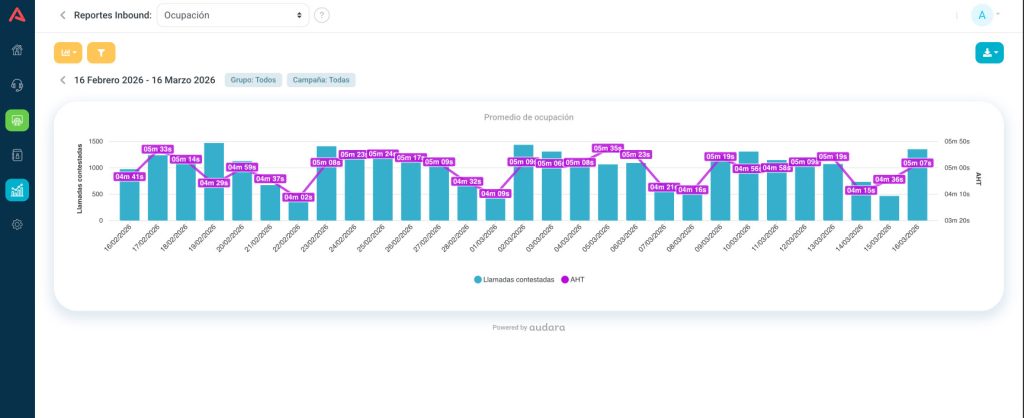Image resolution: width=1024 pixels, height=418 pixels.
Task: Open the clipboard icon in the sidebar
Action: [17, 155]
